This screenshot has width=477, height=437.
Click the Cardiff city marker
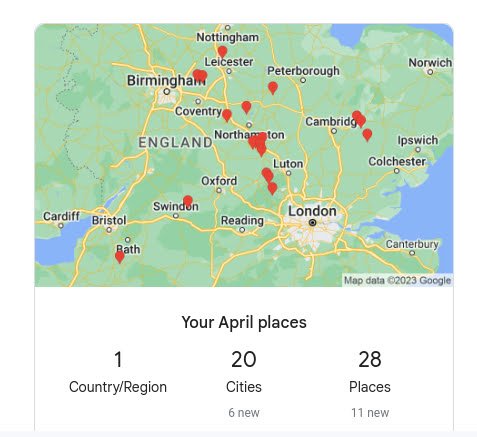61,226
